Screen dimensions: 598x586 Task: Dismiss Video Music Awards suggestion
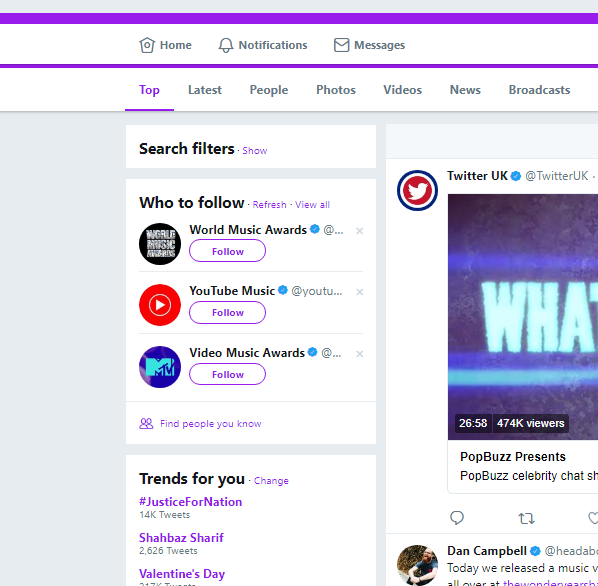[x=359, y=354]
